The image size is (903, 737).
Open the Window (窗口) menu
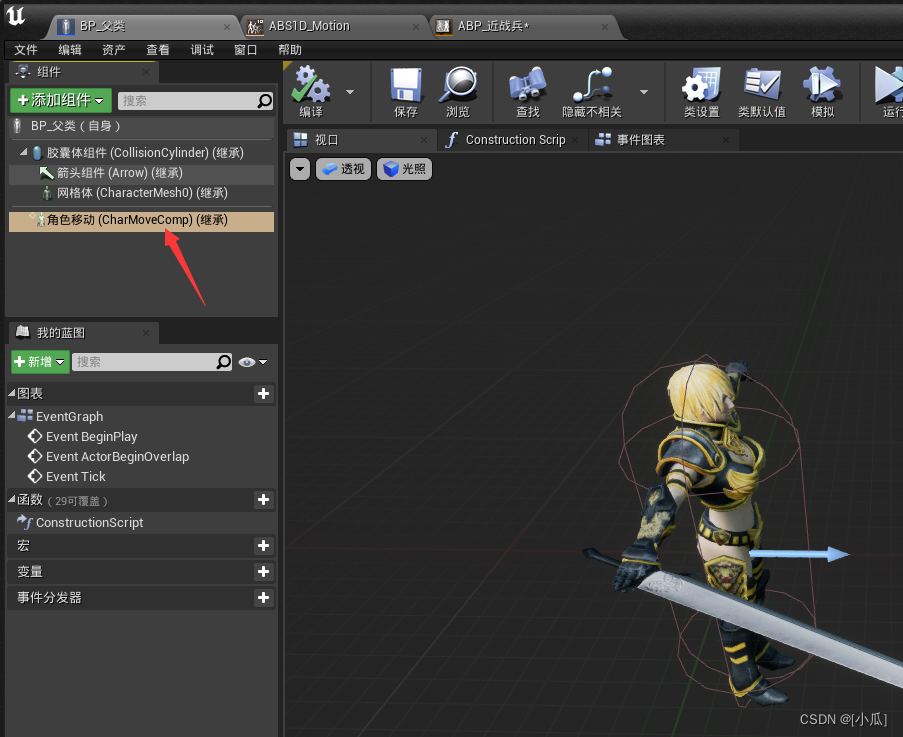[246, 50]
